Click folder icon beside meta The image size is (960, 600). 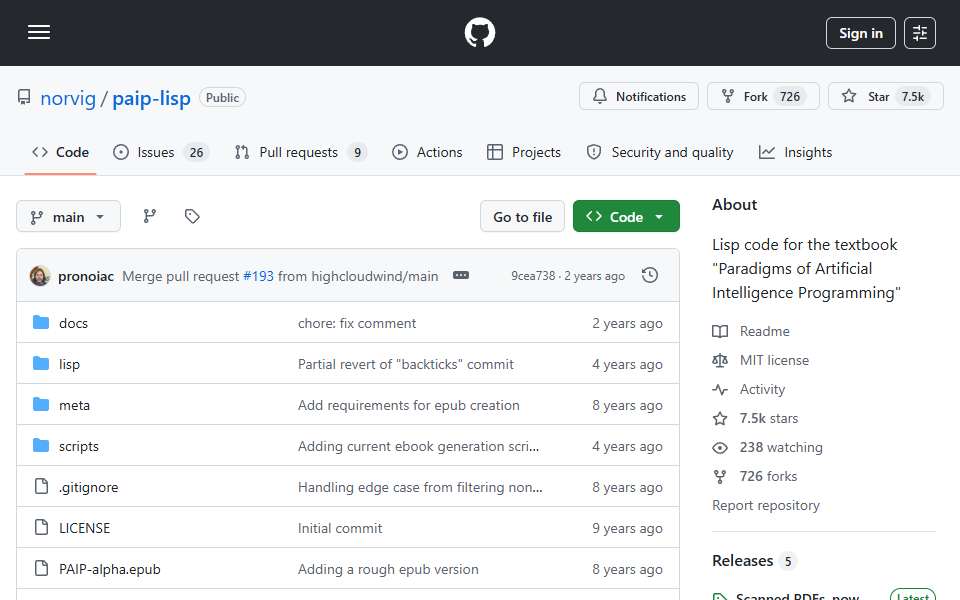click(x=41, y=405)
